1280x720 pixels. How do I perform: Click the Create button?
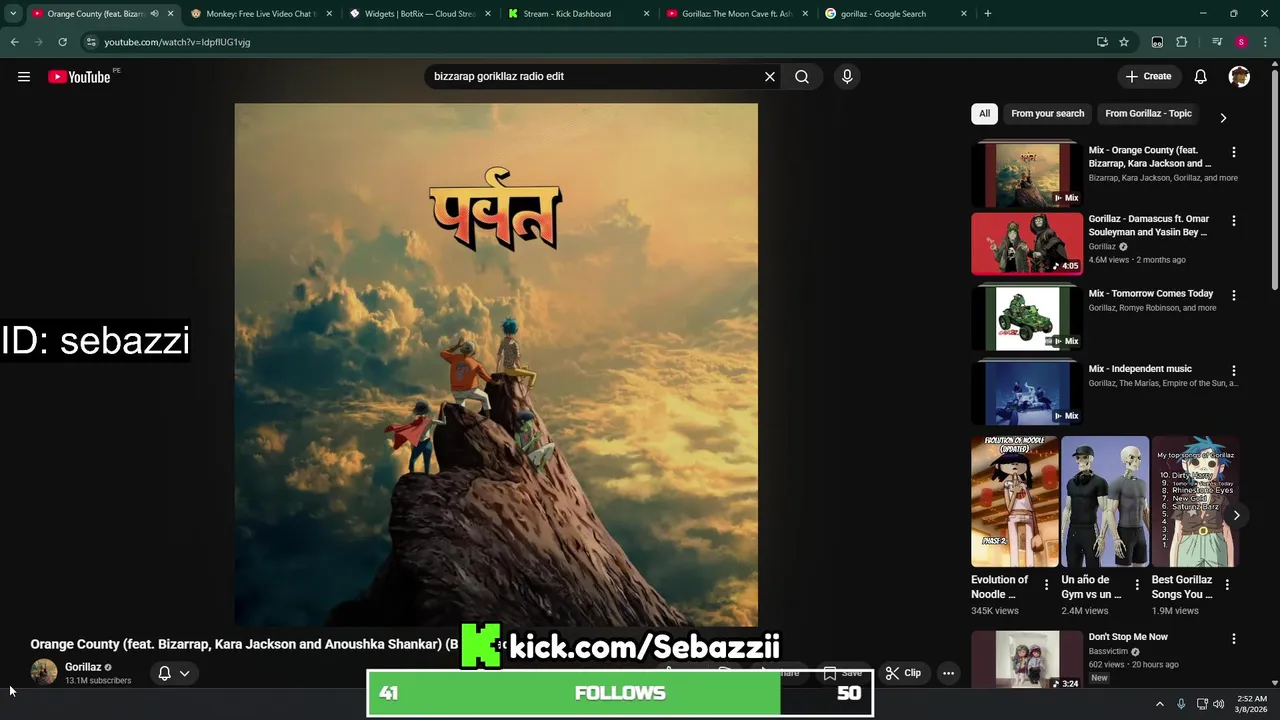click(x=1148, y=77)
